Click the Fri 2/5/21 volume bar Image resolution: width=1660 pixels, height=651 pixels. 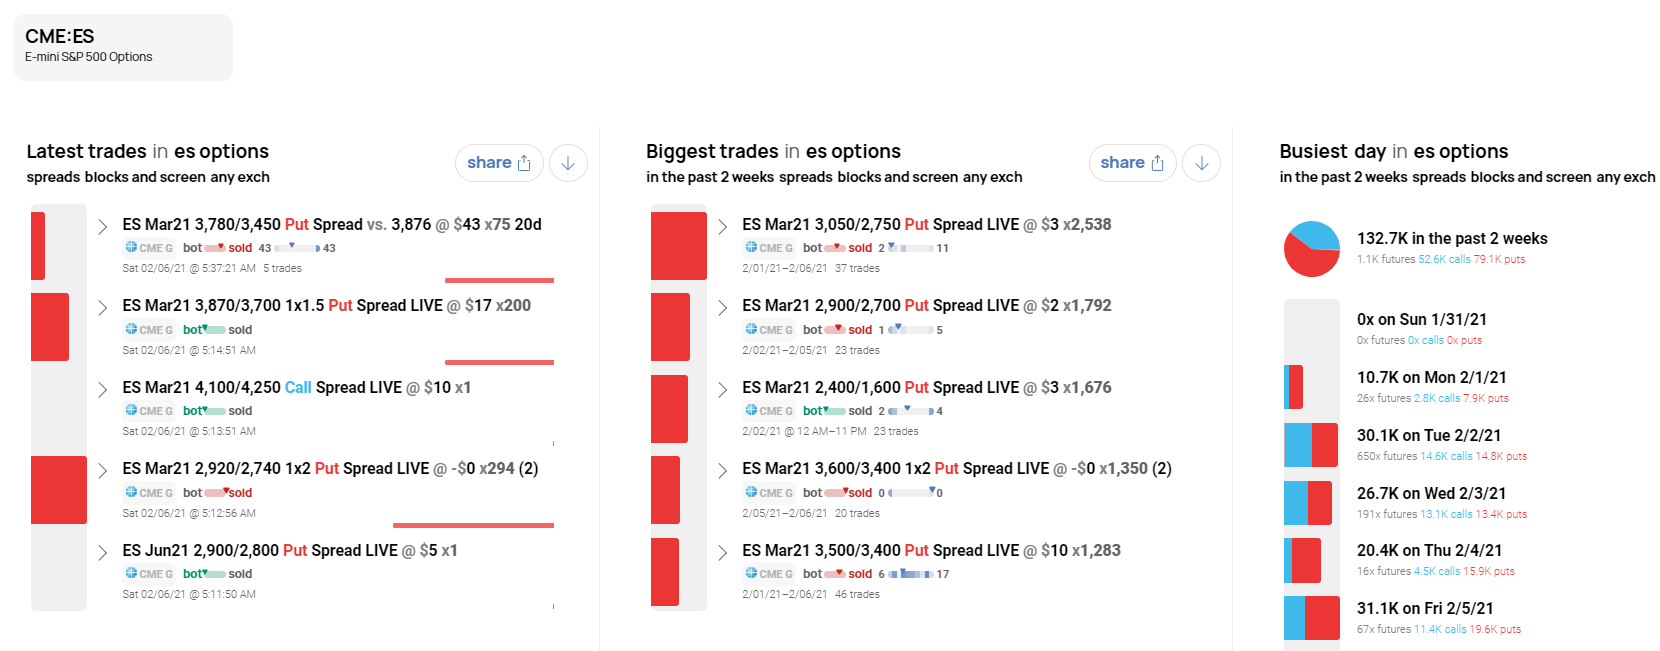coord(1311,618)
